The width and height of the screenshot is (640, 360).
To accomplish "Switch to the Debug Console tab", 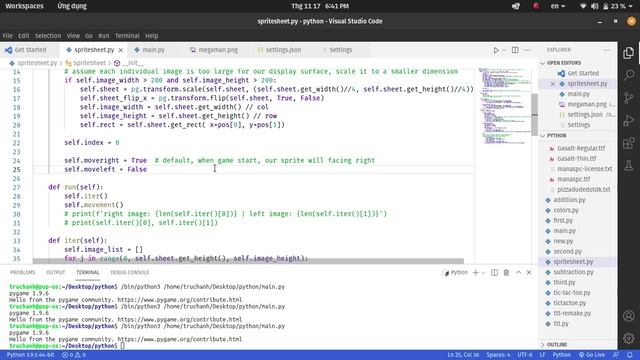I will coord(130,272).
